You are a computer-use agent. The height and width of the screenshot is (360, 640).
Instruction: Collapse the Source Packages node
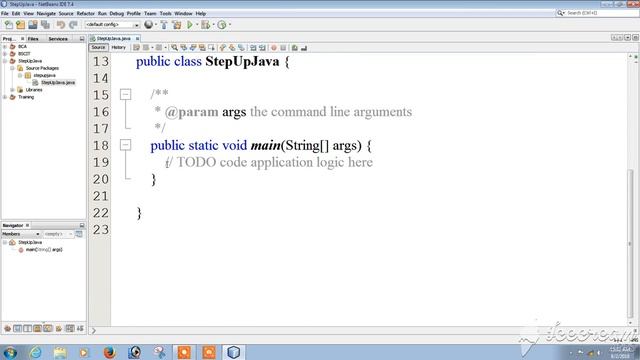pos(12,68)
